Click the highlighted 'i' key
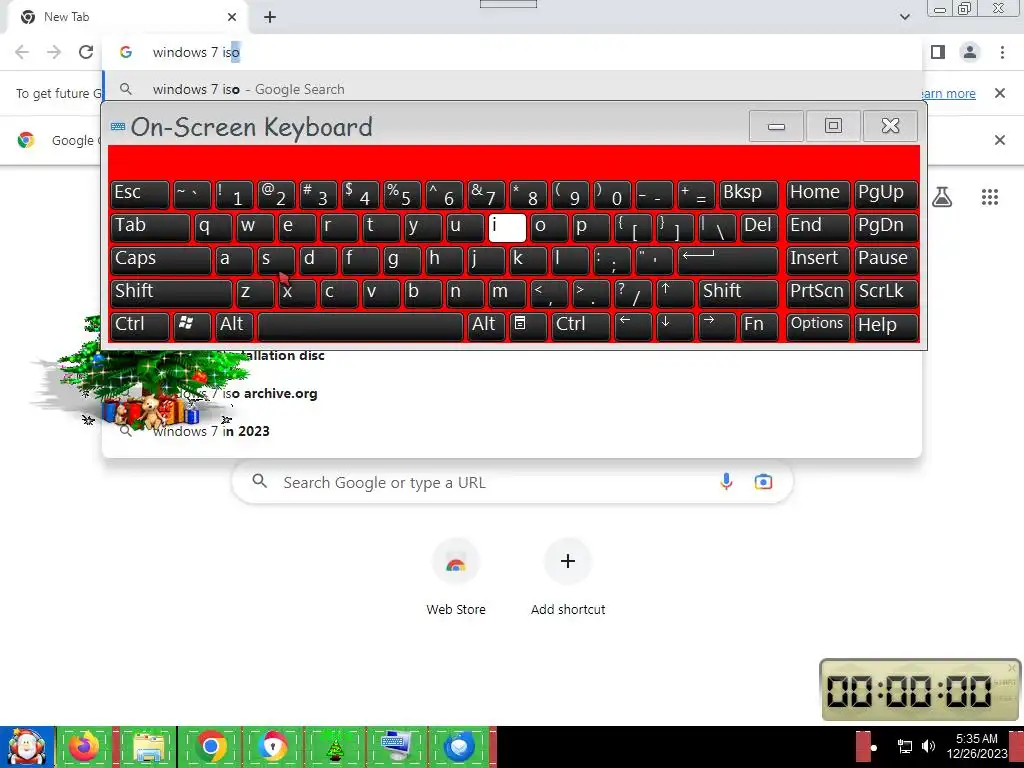 (507, 227)
